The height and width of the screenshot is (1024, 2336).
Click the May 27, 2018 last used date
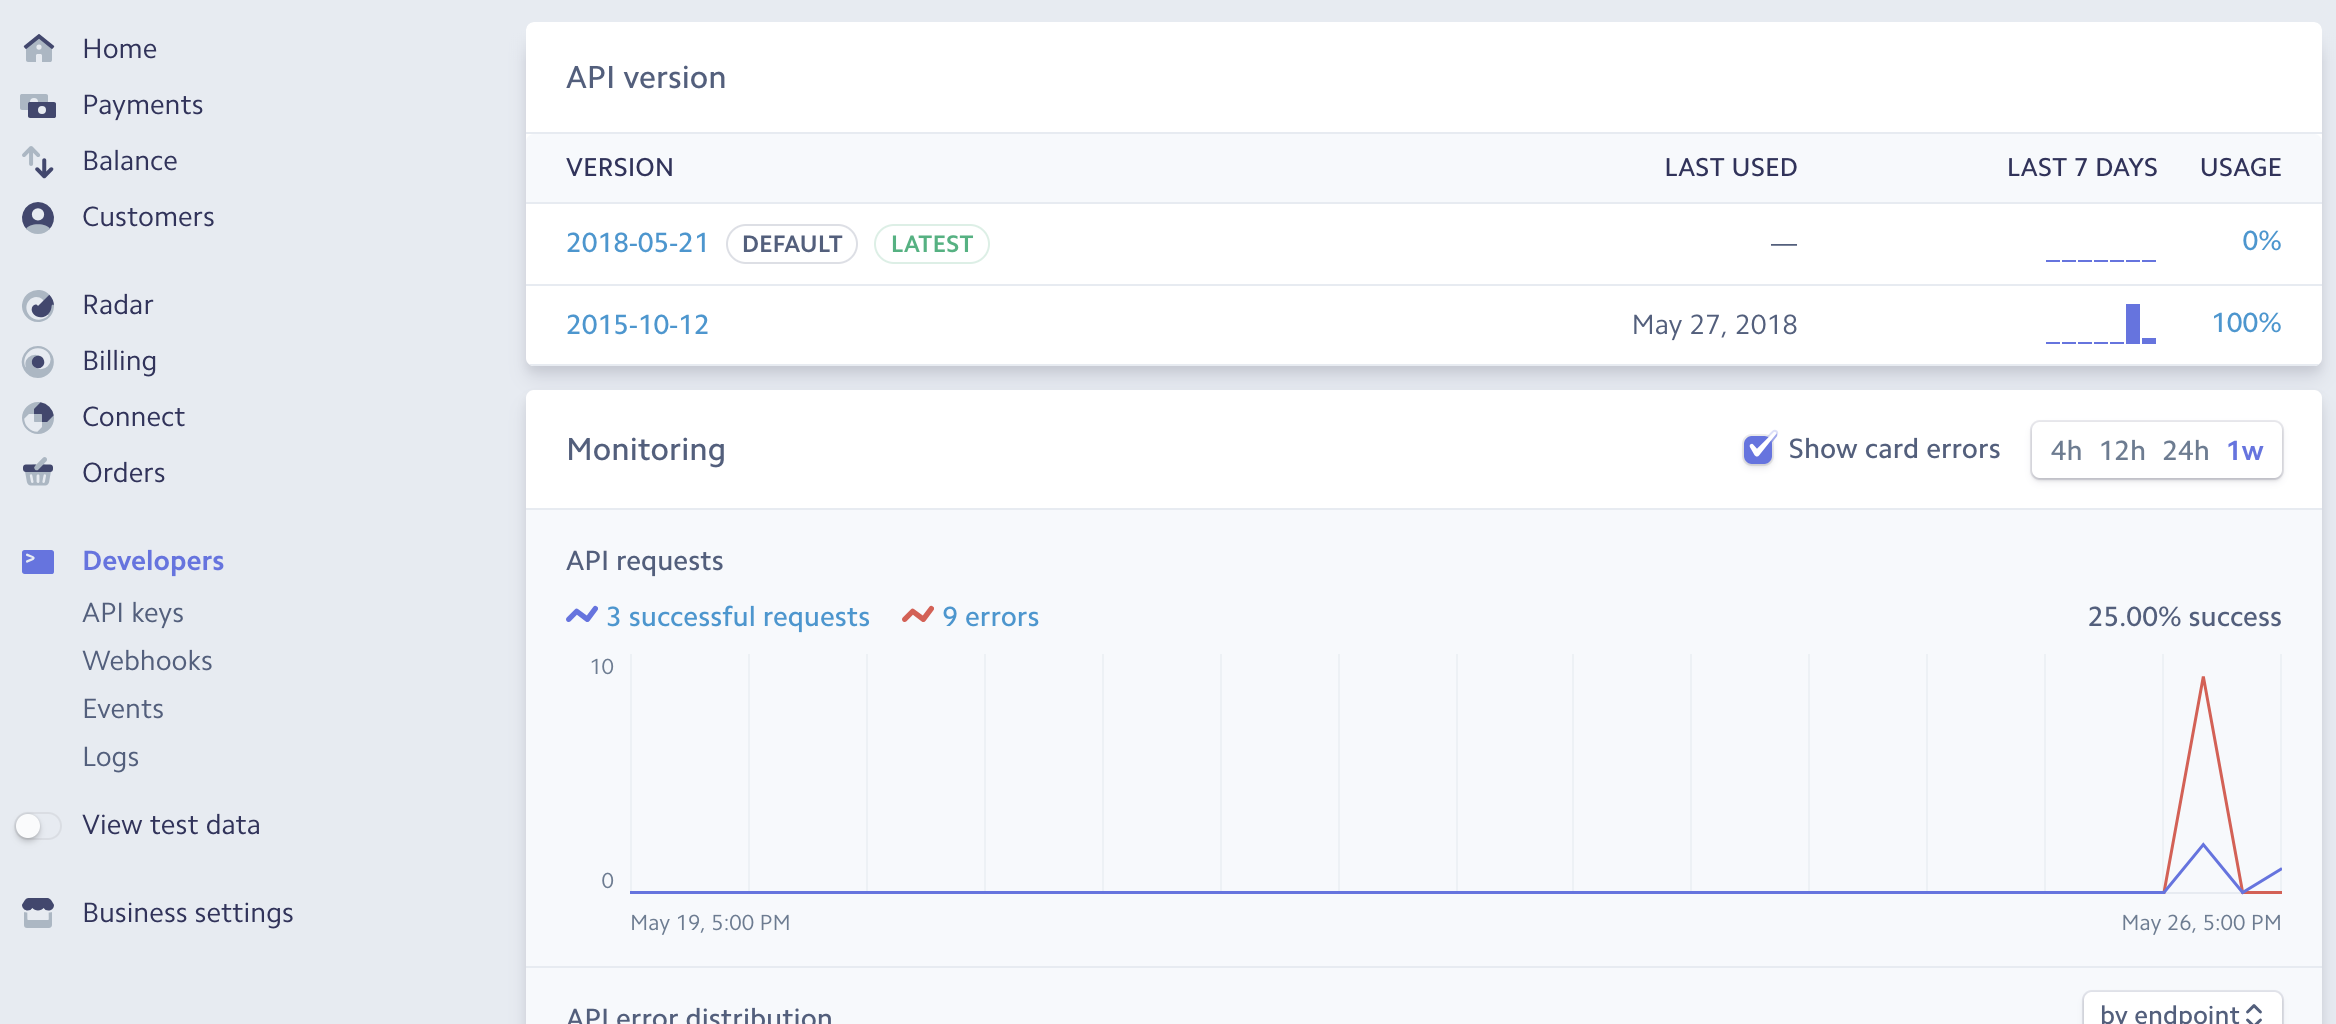click(x=1714, y=324)
